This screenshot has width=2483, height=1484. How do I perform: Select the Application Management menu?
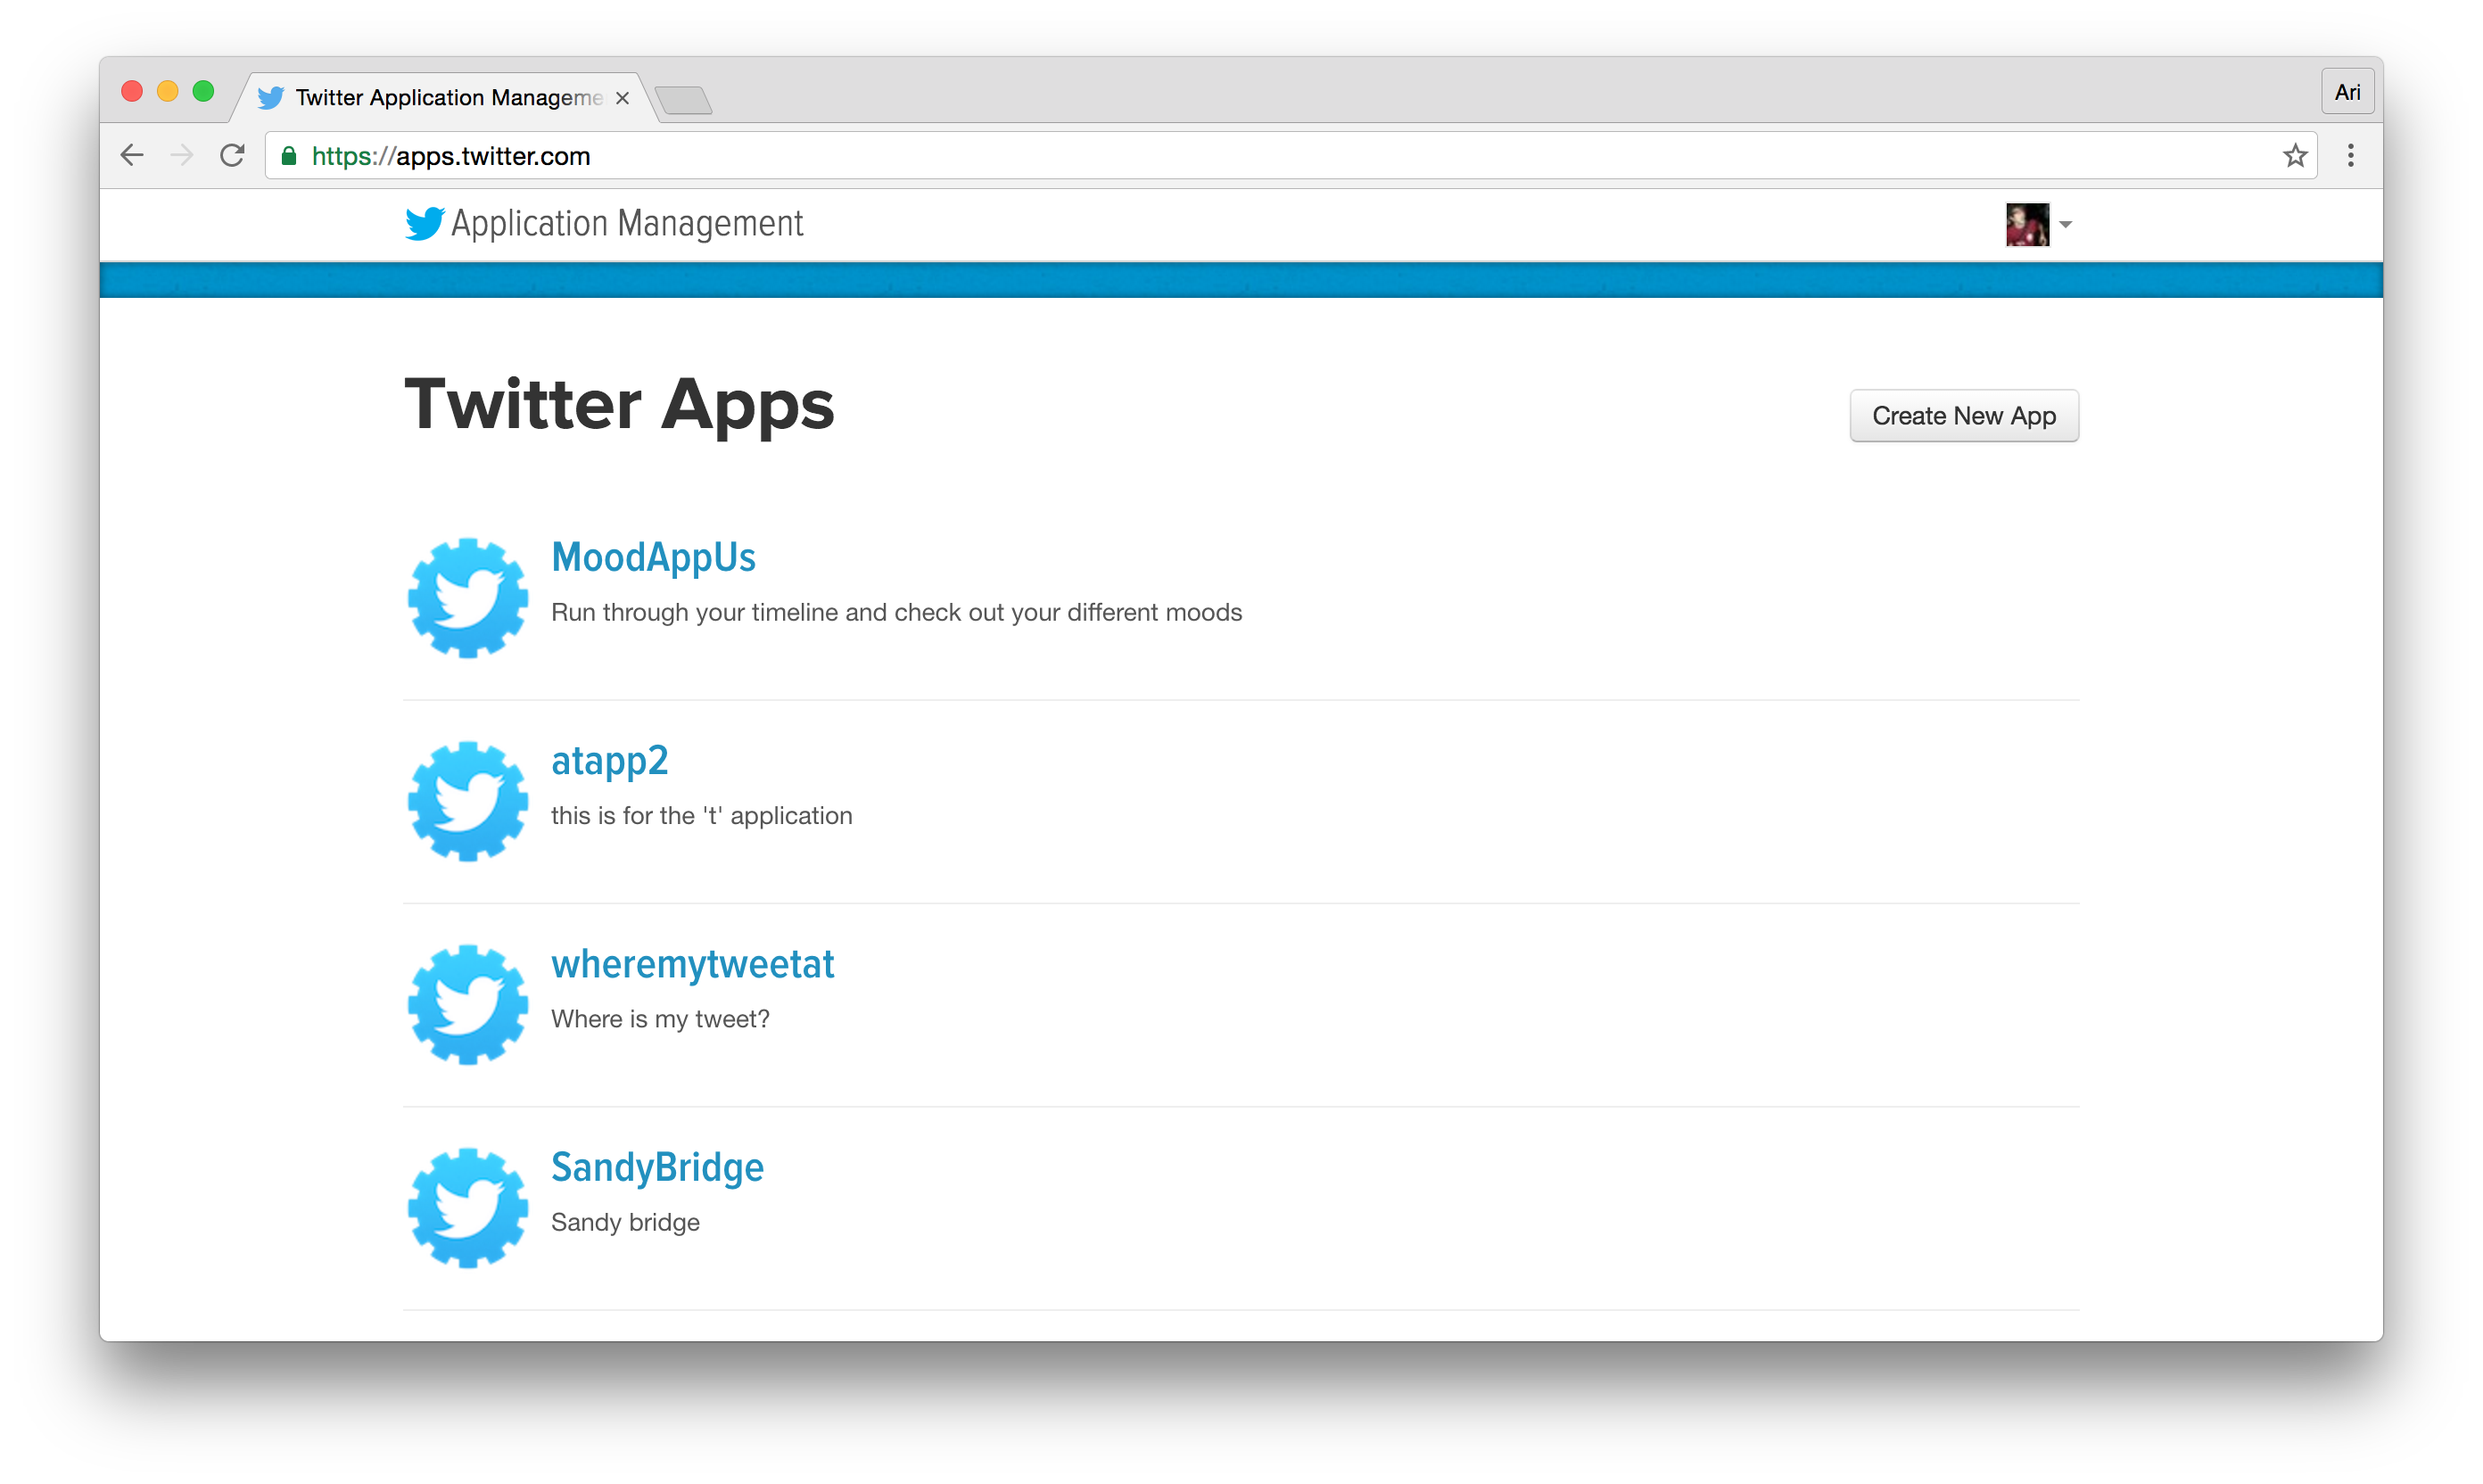click(2040, 225)
